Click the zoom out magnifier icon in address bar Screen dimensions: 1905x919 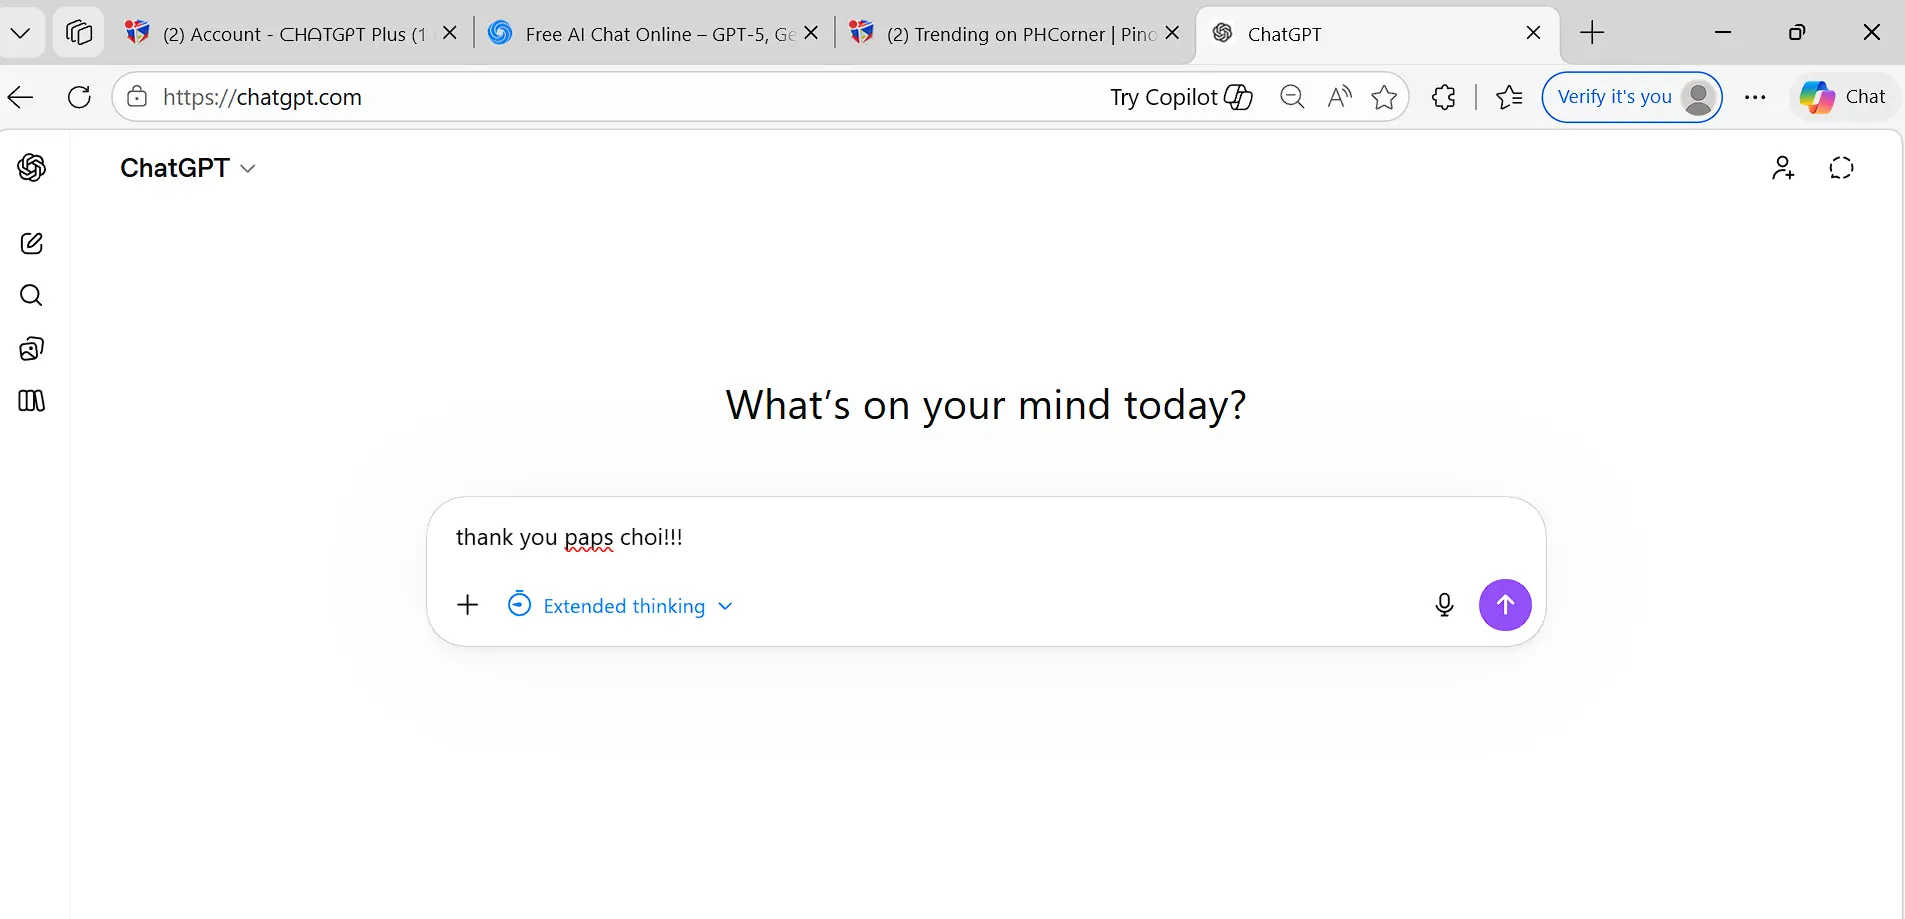1292,97
